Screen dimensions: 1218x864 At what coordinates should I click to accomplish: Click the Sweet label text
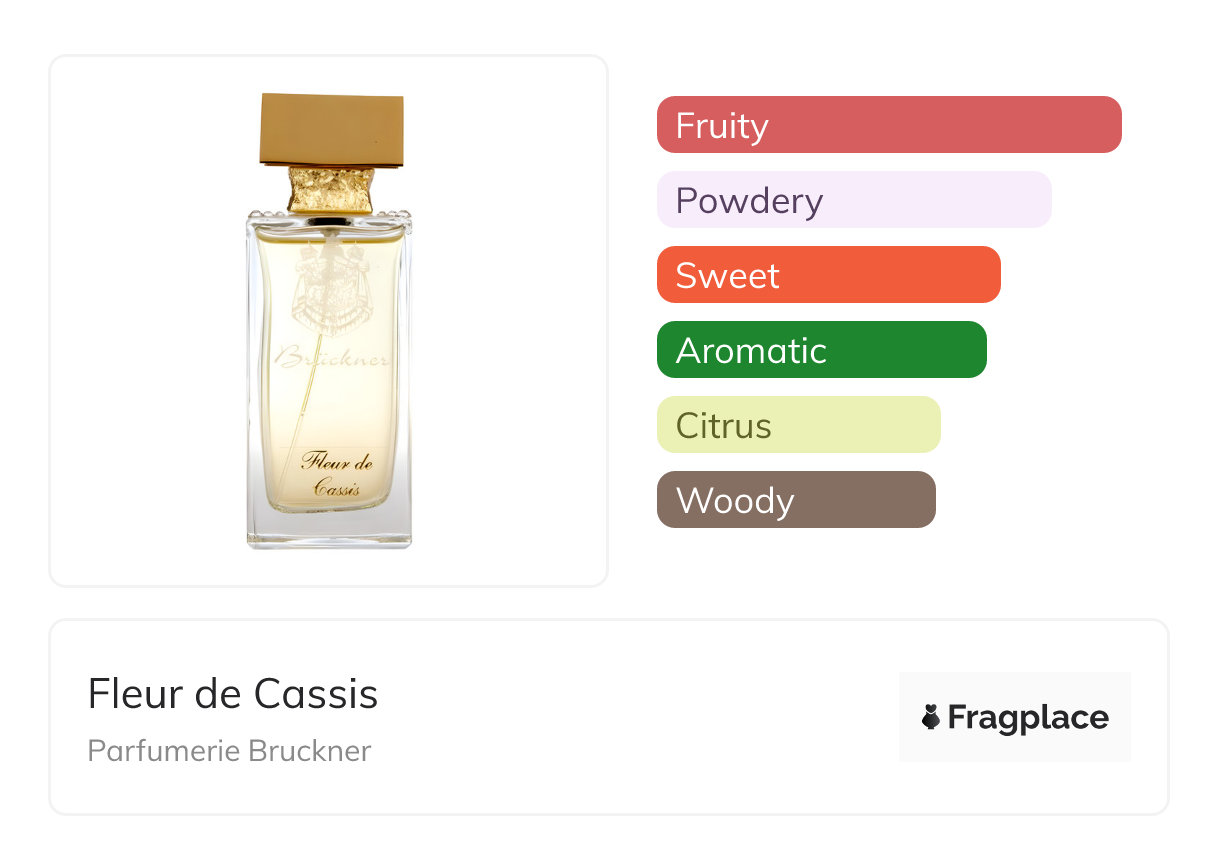727,275
